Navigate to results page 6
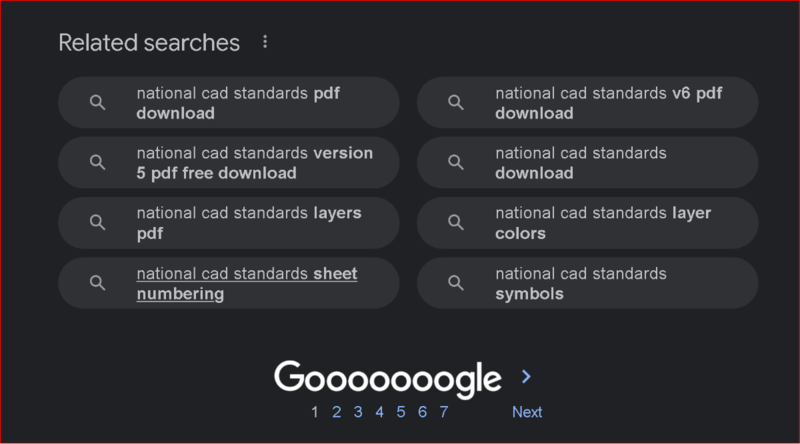Viewport: 800px width, 444px height. tap(422, 412)
